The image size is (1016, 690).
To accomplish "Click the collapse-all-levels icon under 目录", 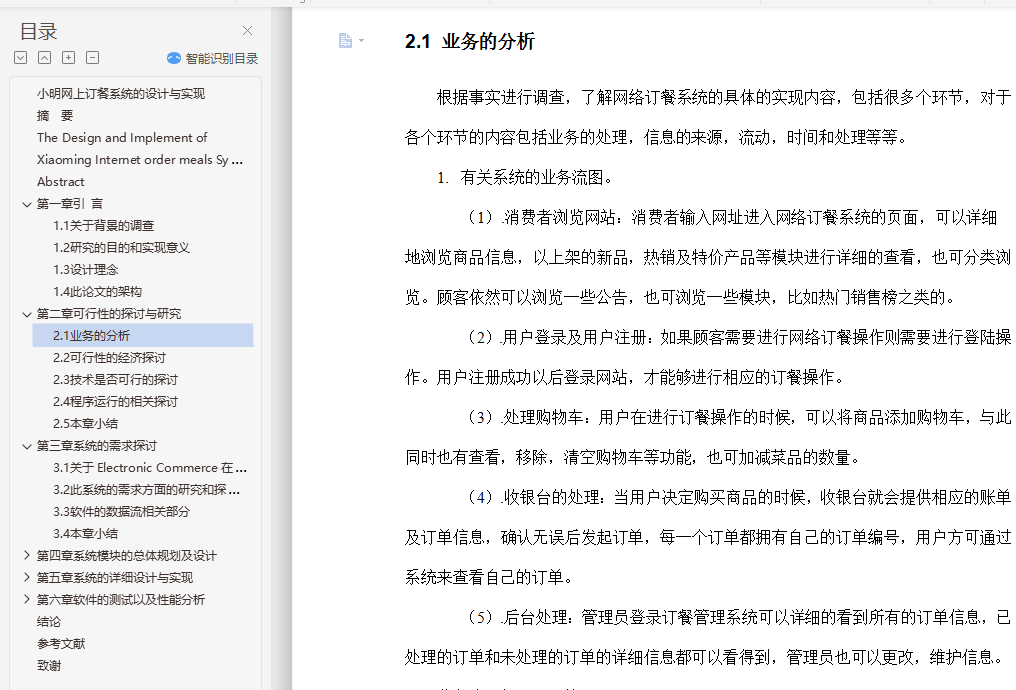I will [x=45, y=58].
